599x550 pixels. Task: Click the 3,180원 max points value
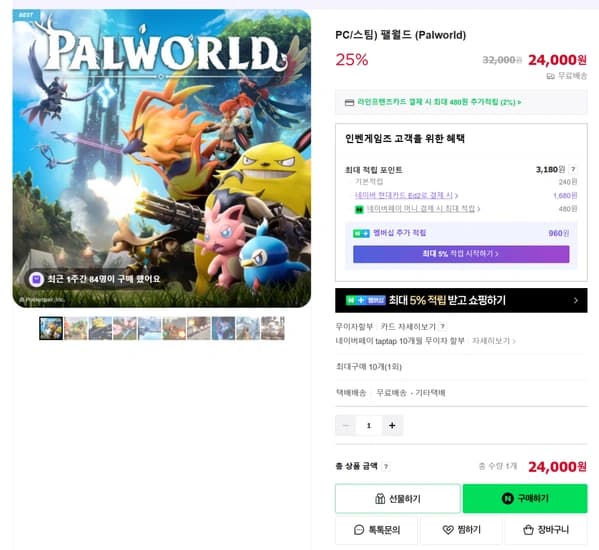pyautogui.click(x=550, y=169)
